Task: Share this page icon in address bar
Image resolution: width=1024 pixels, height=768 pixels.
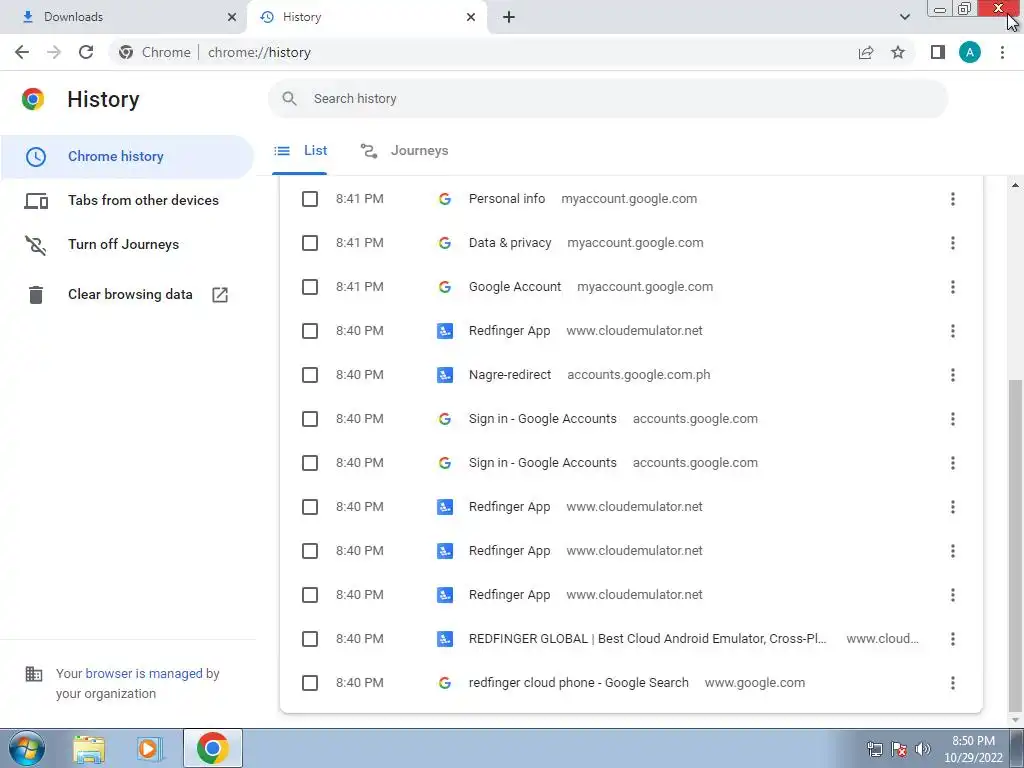Action: coord(866,52)
